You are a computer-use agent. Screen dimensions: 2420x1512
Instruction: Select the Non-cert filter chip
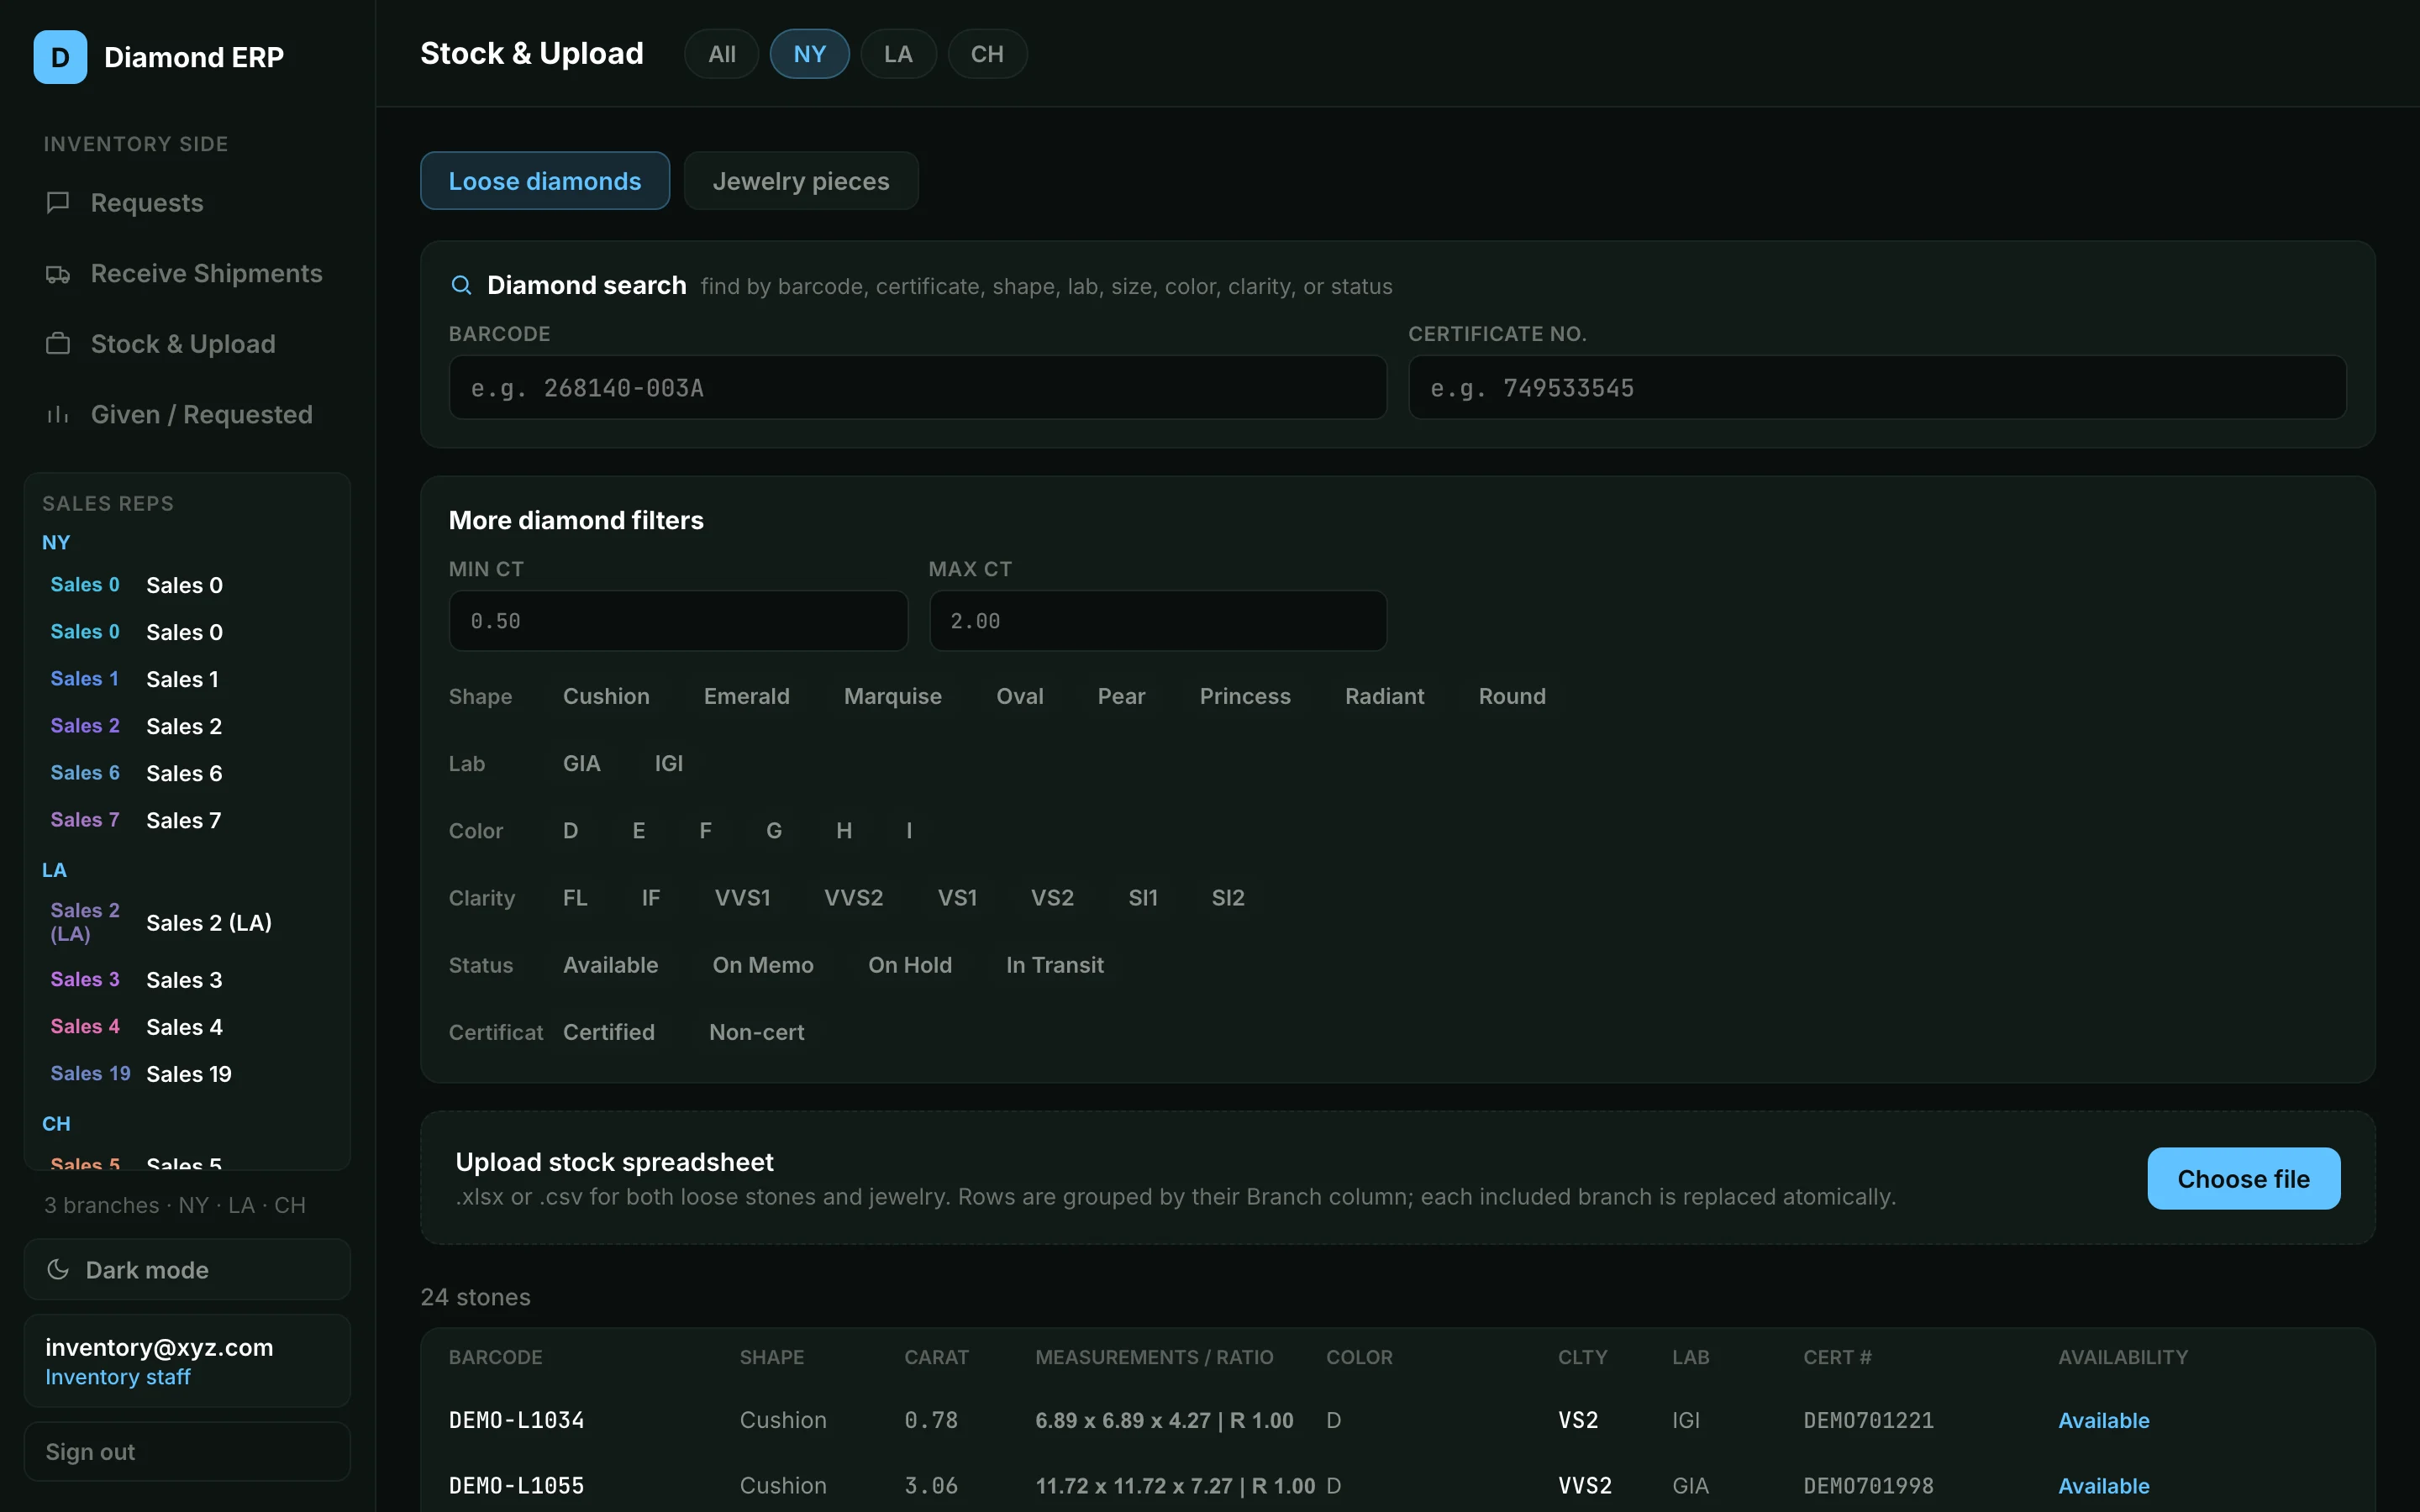tap(756, 1032)
